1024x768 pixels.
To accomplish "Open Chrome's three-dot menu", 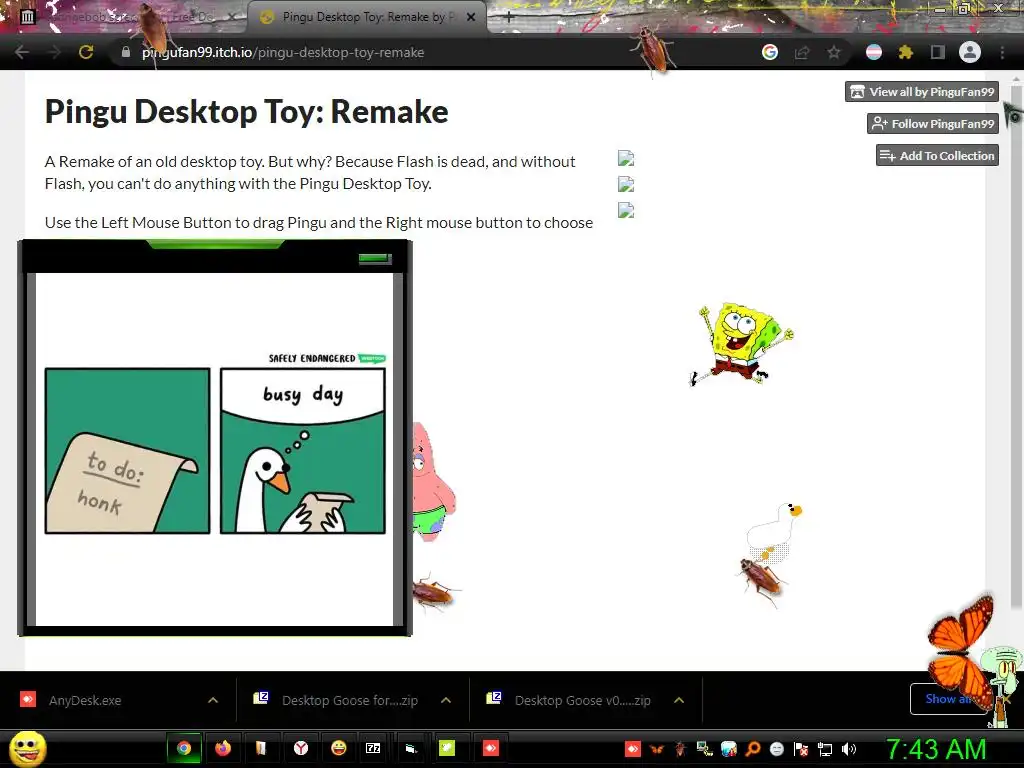I will [x=1002, y=52].
